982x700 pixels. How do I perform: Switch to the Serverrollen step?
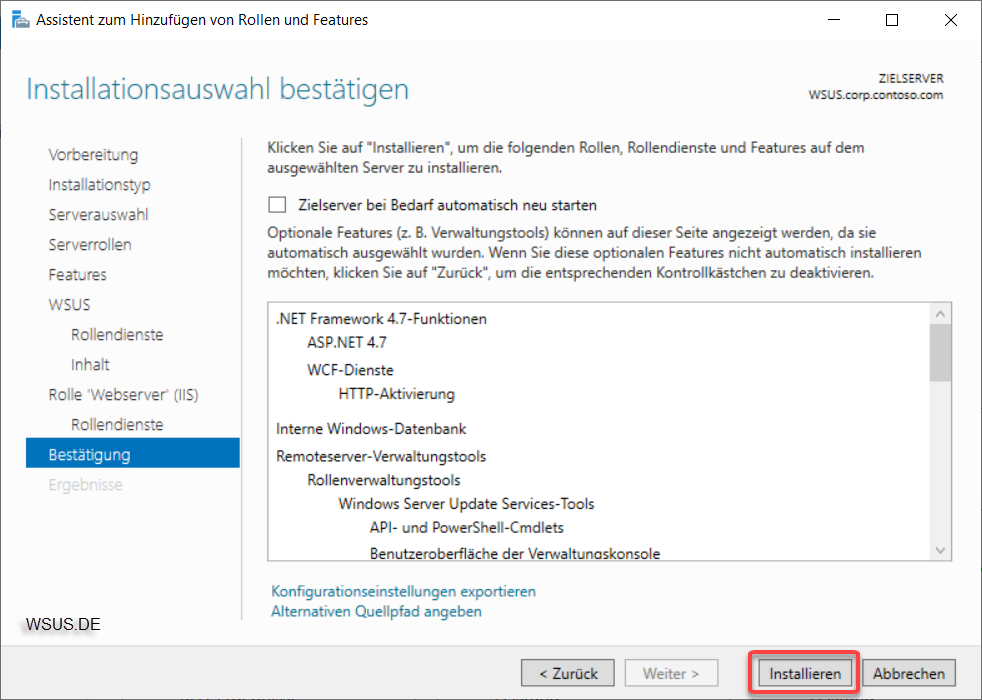click(90, 245)
